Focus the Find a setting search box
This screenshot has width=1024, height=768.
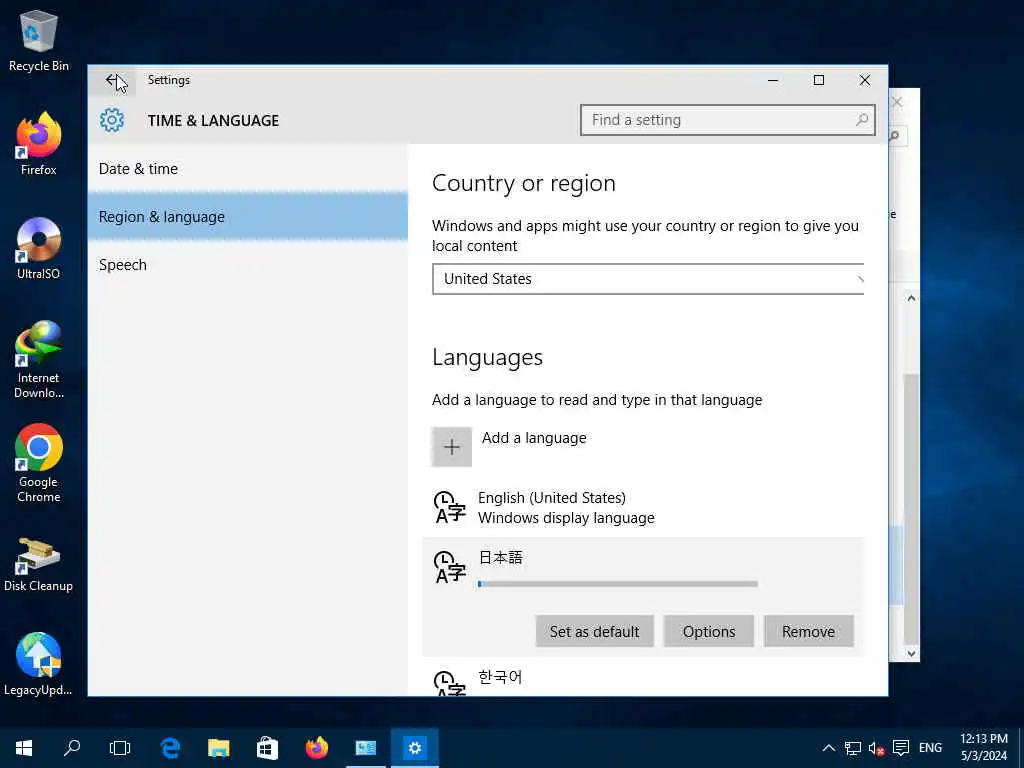click(728, 120)
